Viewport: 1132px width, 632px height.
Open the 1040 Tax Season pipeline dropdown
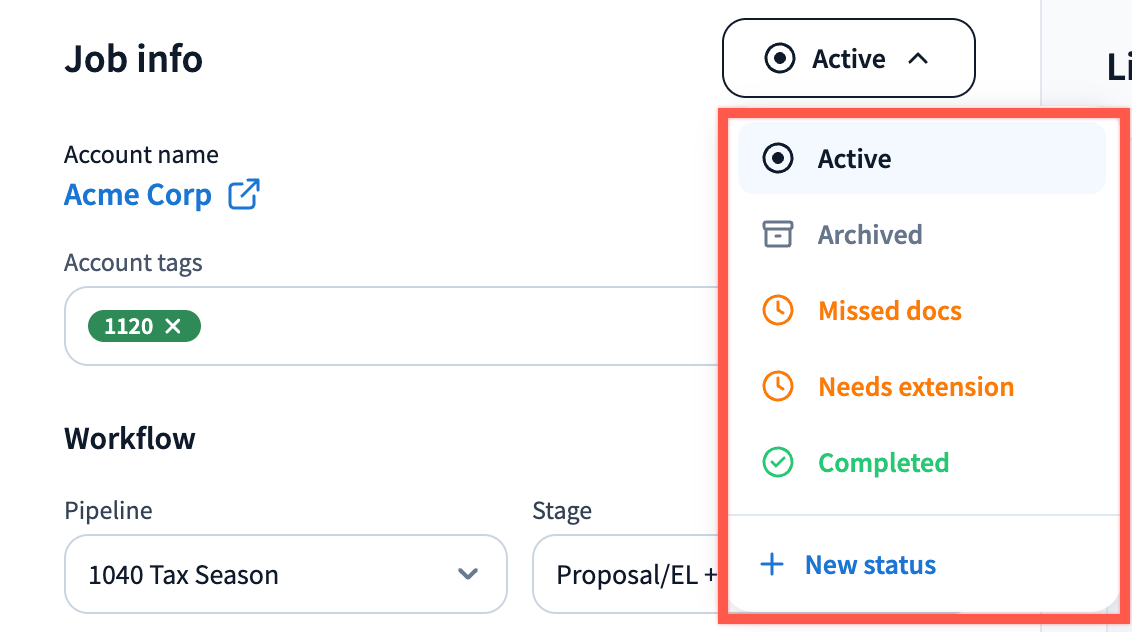285,575
